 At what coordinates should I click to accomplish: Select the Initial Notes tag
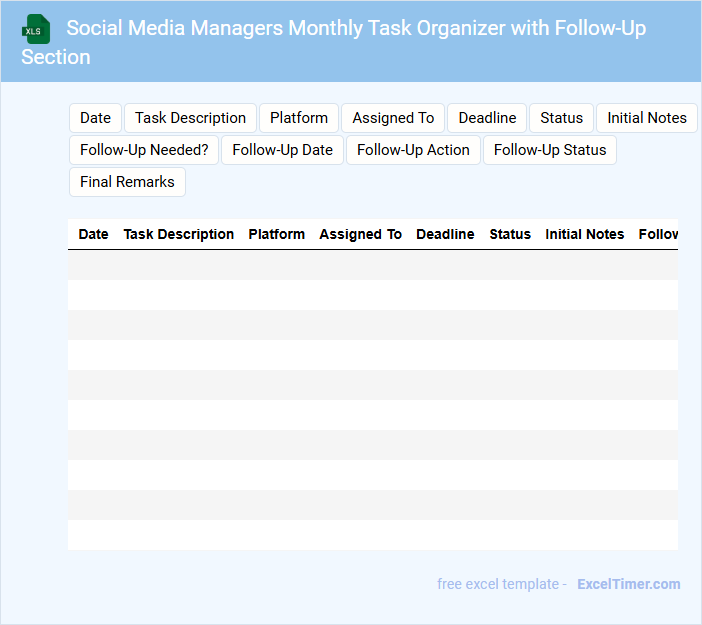tap(646, 118)
